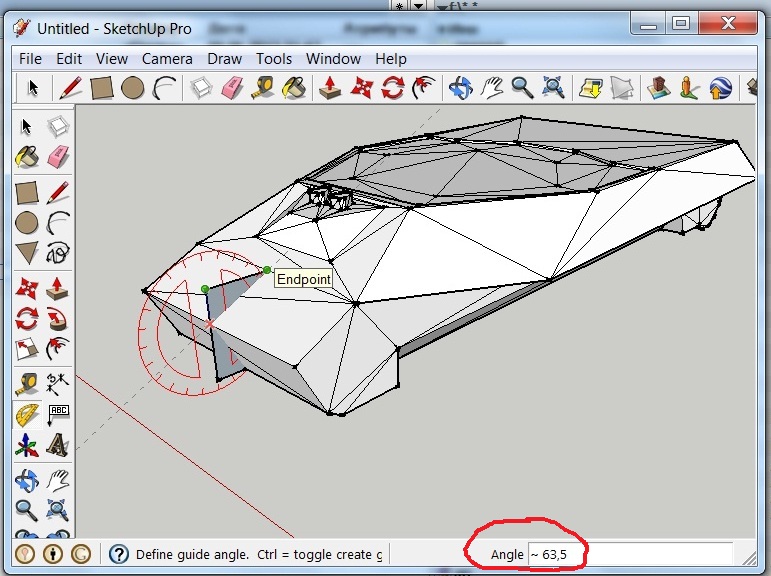This screenshot has width=771, height=576.
Task: Select the Text label tool
Action: [x=58, y=415]
